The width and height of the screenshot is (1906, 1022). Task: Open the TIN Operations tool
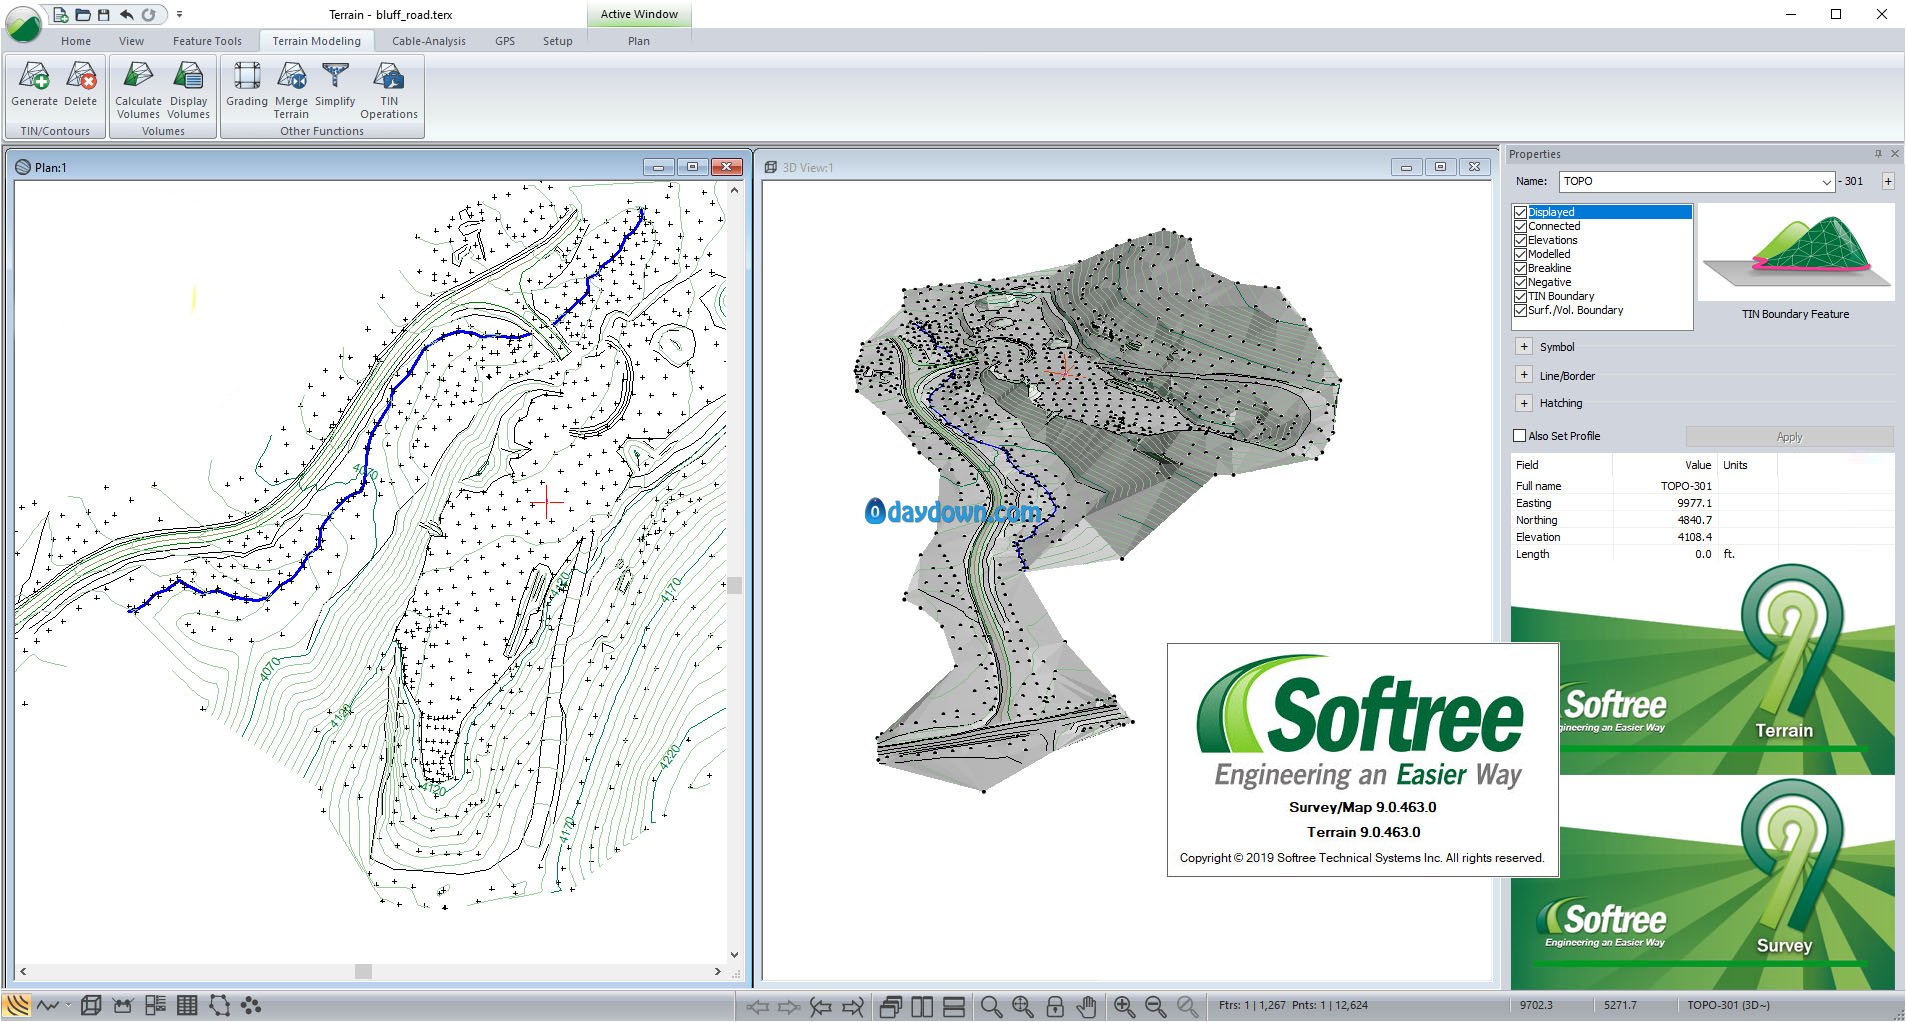point(389,91)
